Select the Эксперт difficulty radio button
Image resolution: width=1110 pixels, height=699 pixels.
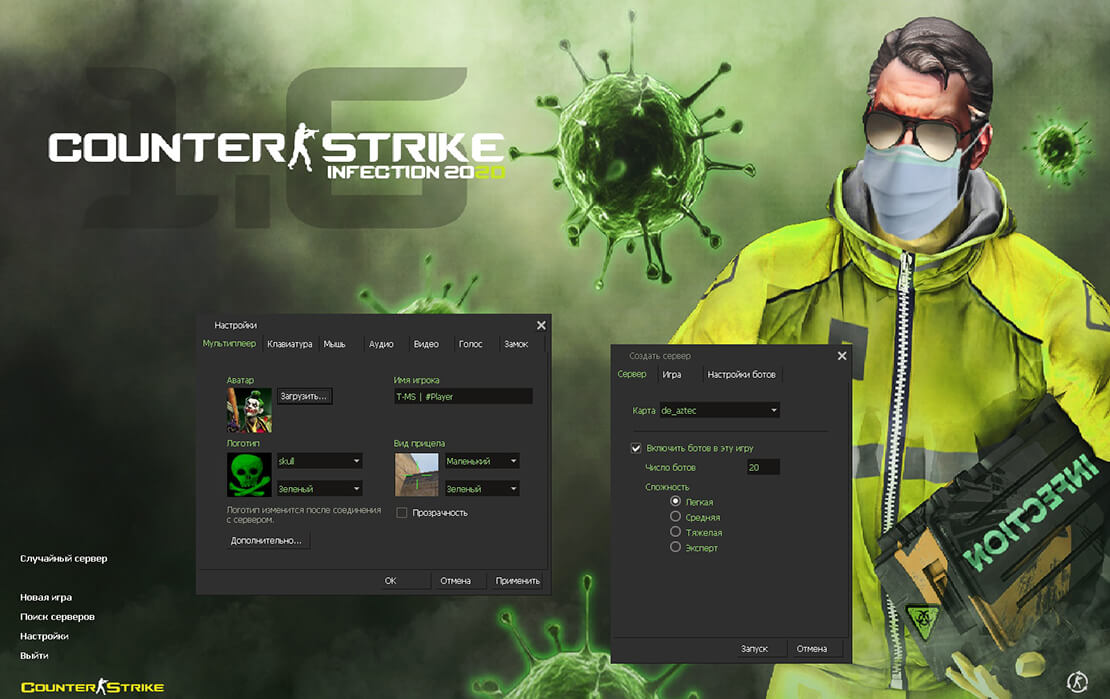point(675,546)
